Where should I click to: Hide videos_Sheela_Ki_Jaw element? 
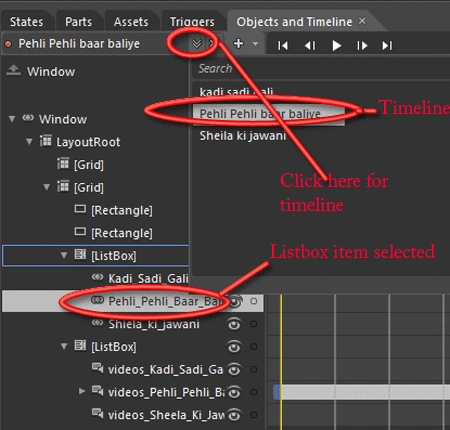(234, 415)
